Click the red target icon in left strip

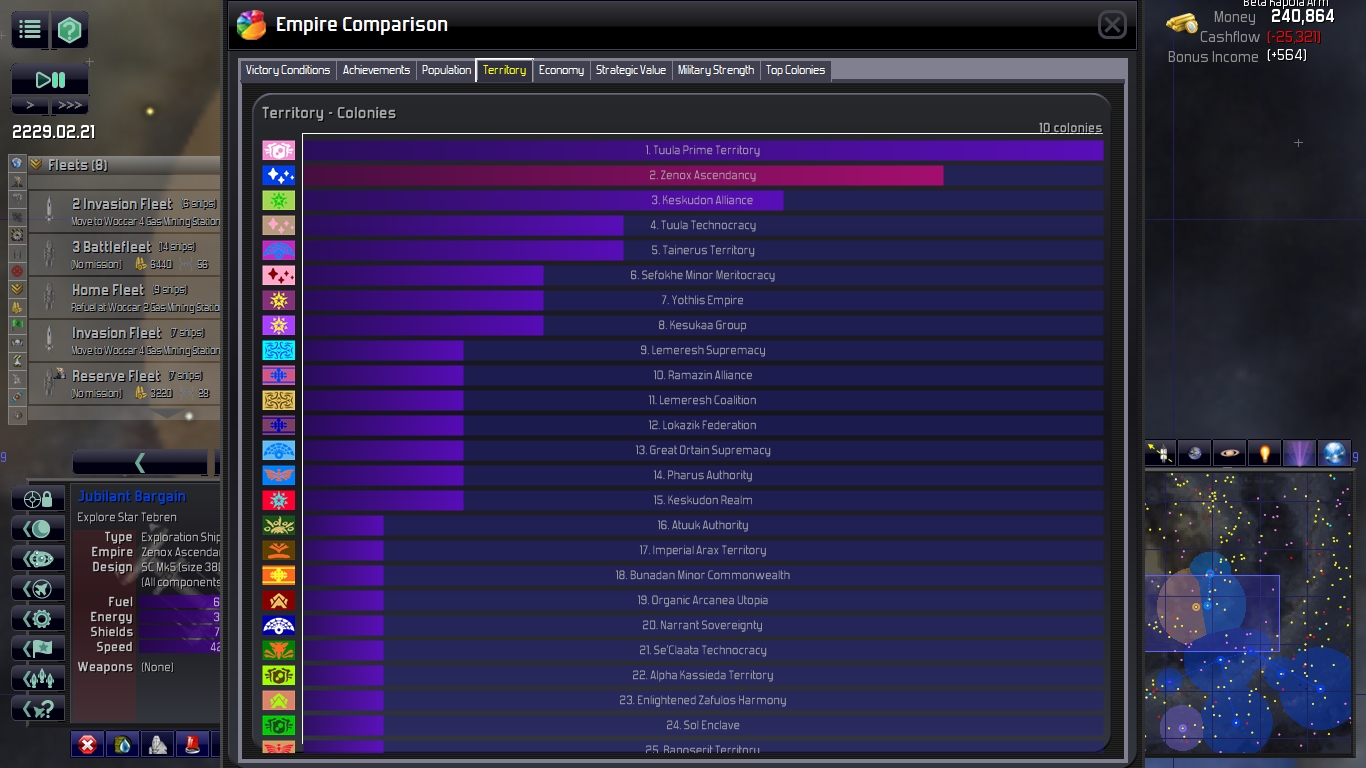(17, 271)
